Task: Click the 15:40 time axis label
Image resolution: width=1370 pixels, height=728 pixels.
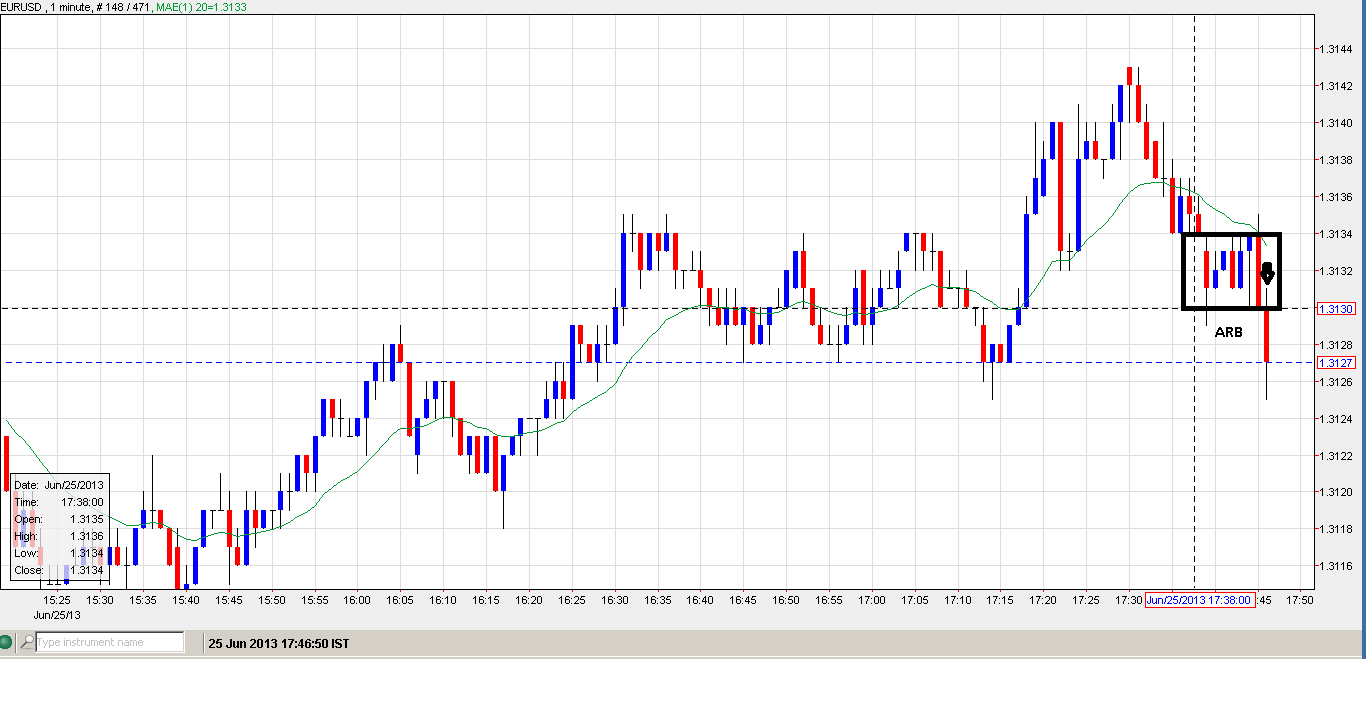Action: 186,600
